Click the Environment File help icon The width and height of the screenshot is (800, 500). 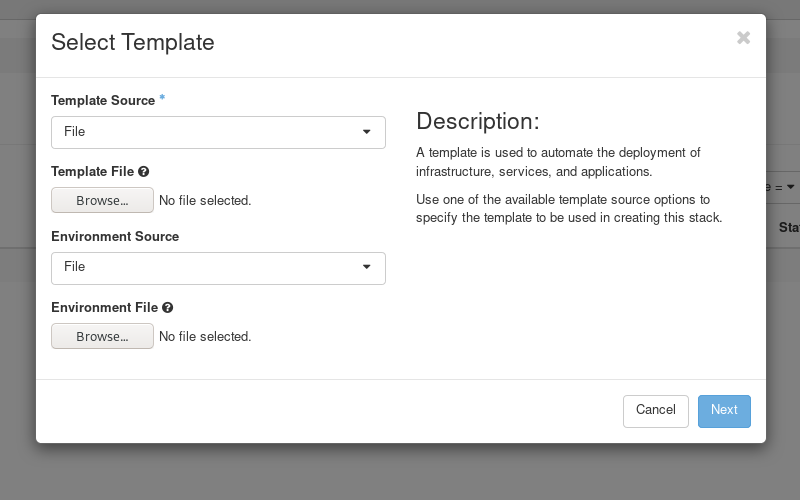coord(168,308)
